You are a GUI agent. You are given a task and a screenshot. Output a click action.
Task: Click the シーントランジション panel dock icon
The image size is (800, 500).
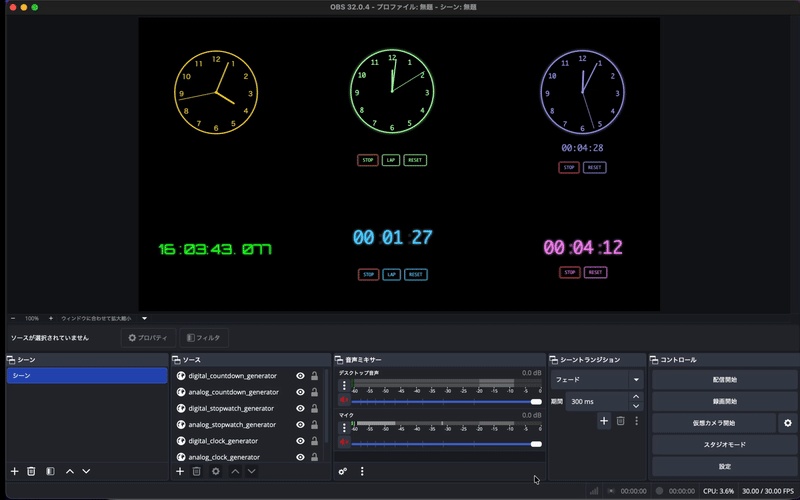point(554,360)
